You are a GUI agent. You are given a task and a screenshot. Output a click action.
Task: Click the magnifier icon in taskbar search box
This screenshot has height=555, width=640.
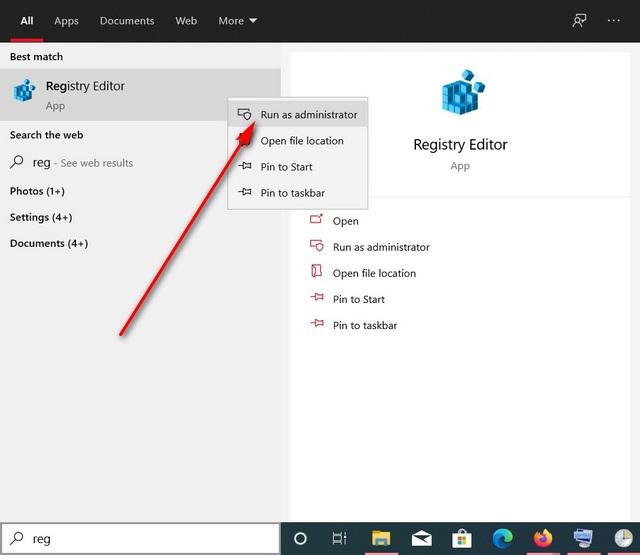tap(17, 538)
